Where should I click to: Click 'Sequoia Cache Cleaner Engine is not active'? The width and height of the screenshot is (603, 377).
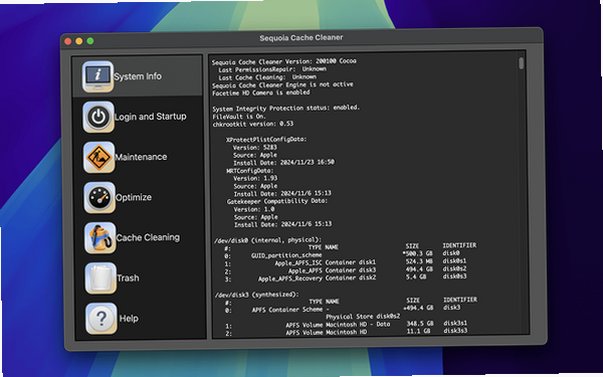pos(283,85)
